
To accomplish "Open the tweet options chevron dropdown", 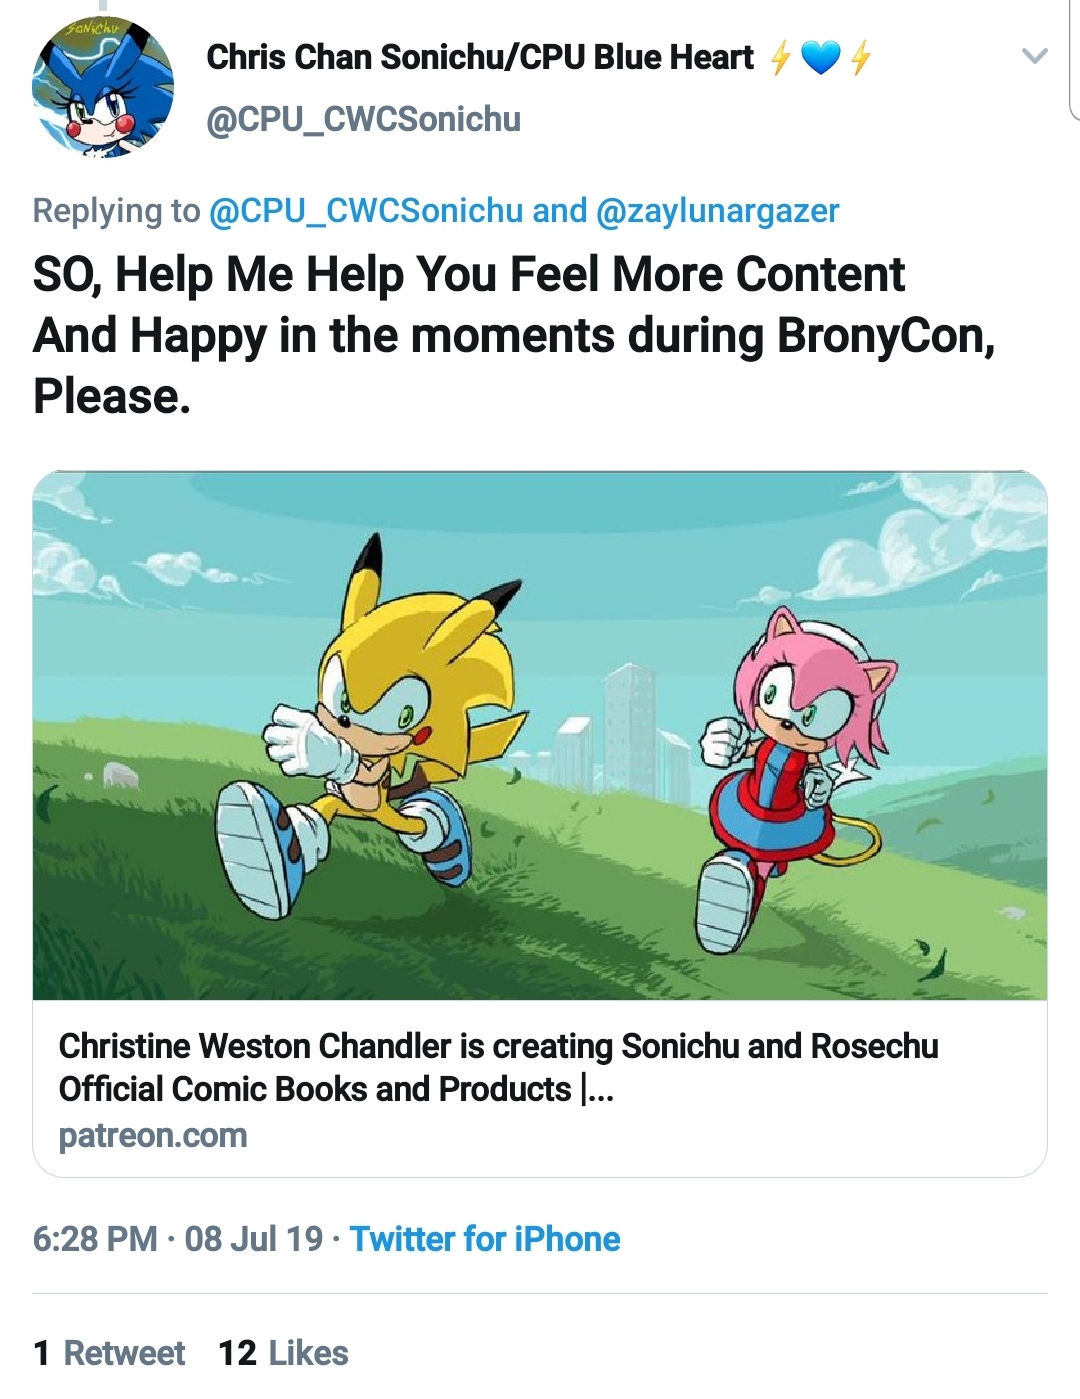I will pos(1035,56).
